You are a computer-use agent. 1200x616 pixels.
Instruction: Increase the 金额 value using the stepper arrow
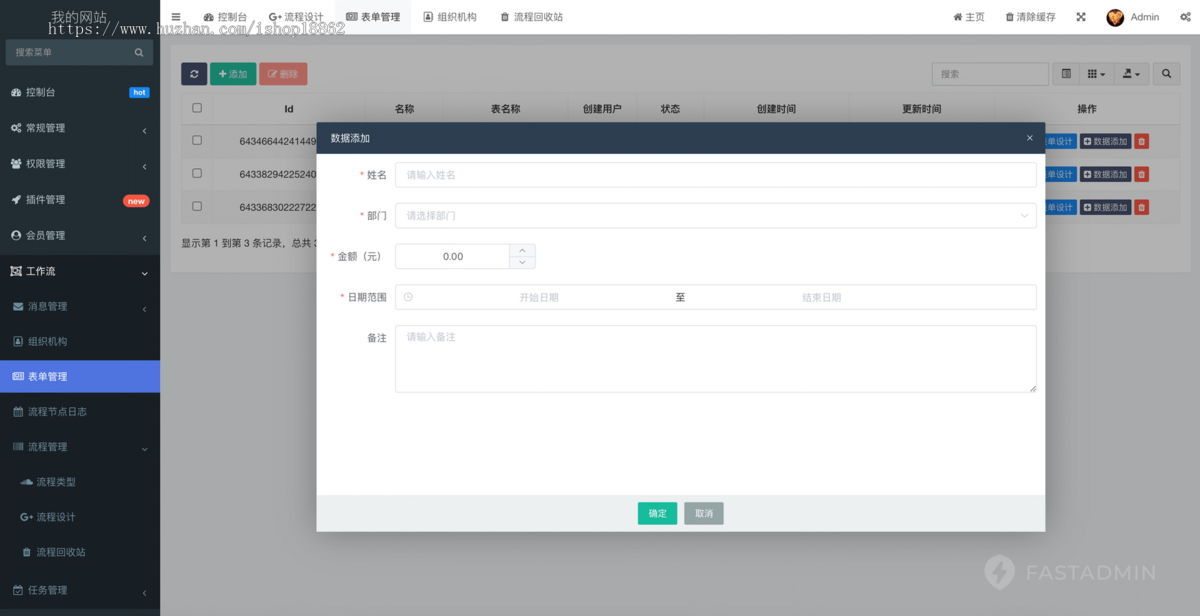pos(522,250)
